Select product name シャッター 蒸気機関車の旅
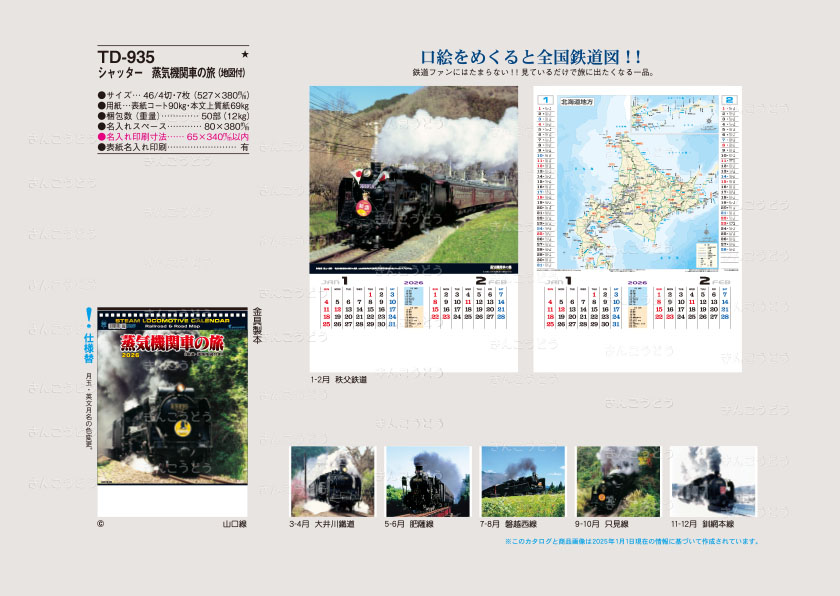This screenshot has height=596, width=840. [171, 73]
